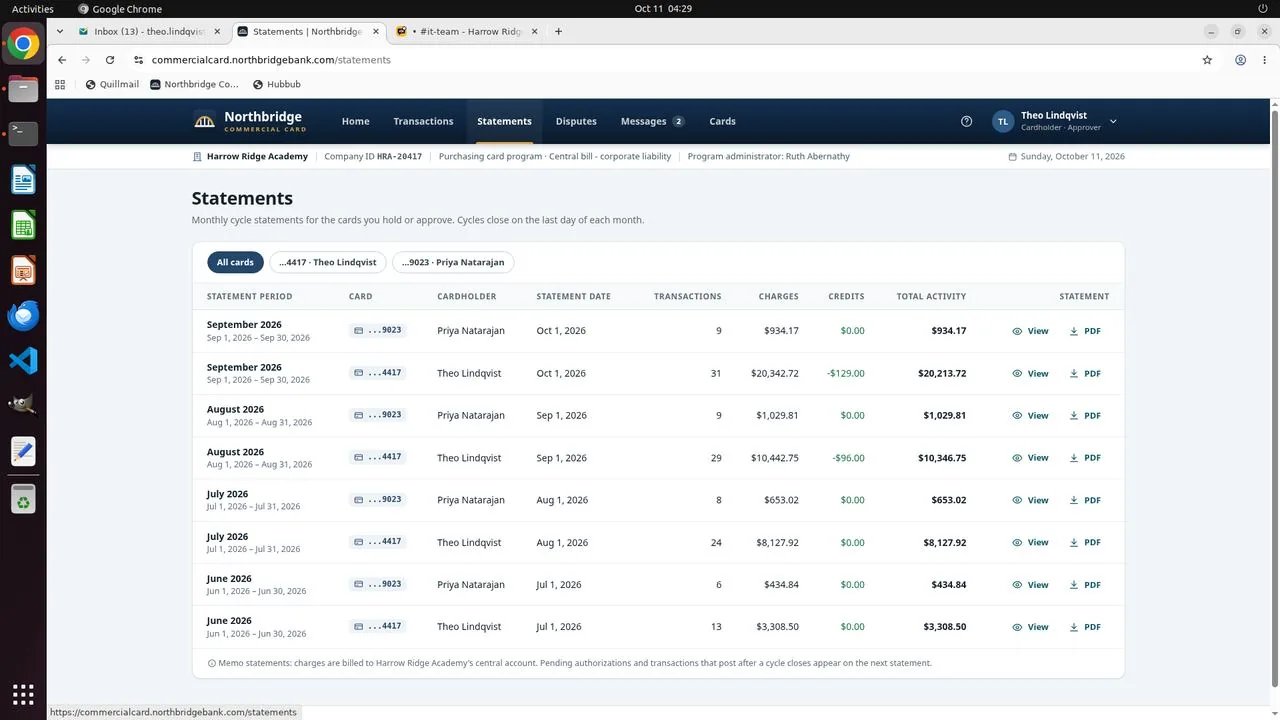Switch to the Cards tab
Screen dimensions: 1280x720
pyautogui.click(x=722, y=121)
